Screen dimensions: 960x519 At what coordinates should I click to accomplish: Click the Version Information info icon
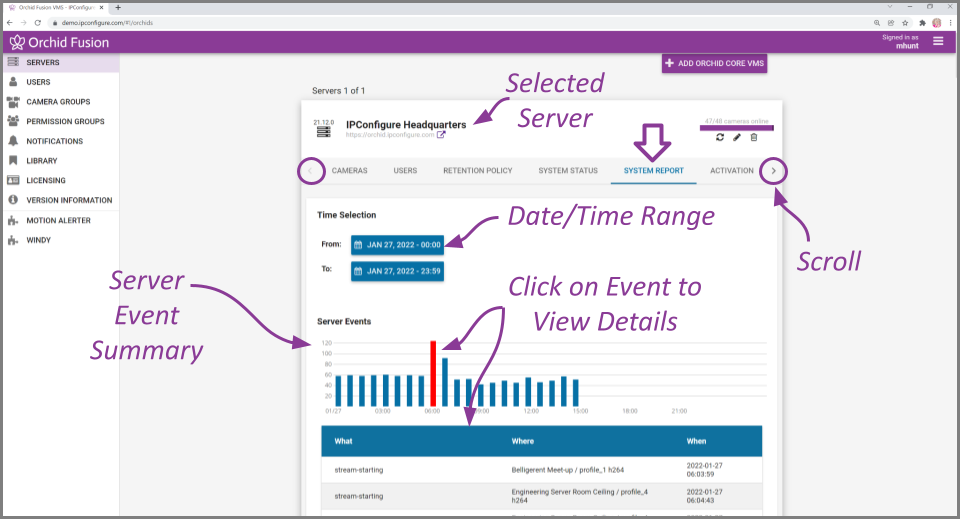pos(13,200)
